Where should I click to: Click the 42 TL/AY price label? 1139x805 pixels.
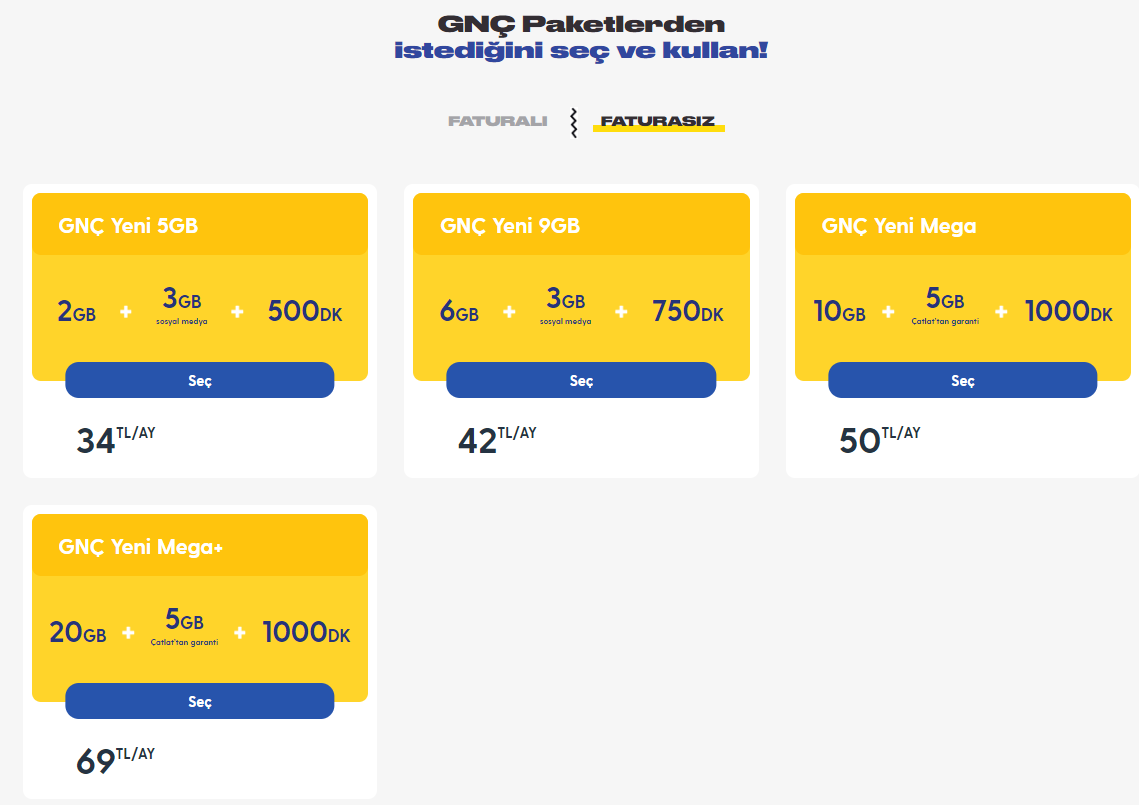point(497,439)
